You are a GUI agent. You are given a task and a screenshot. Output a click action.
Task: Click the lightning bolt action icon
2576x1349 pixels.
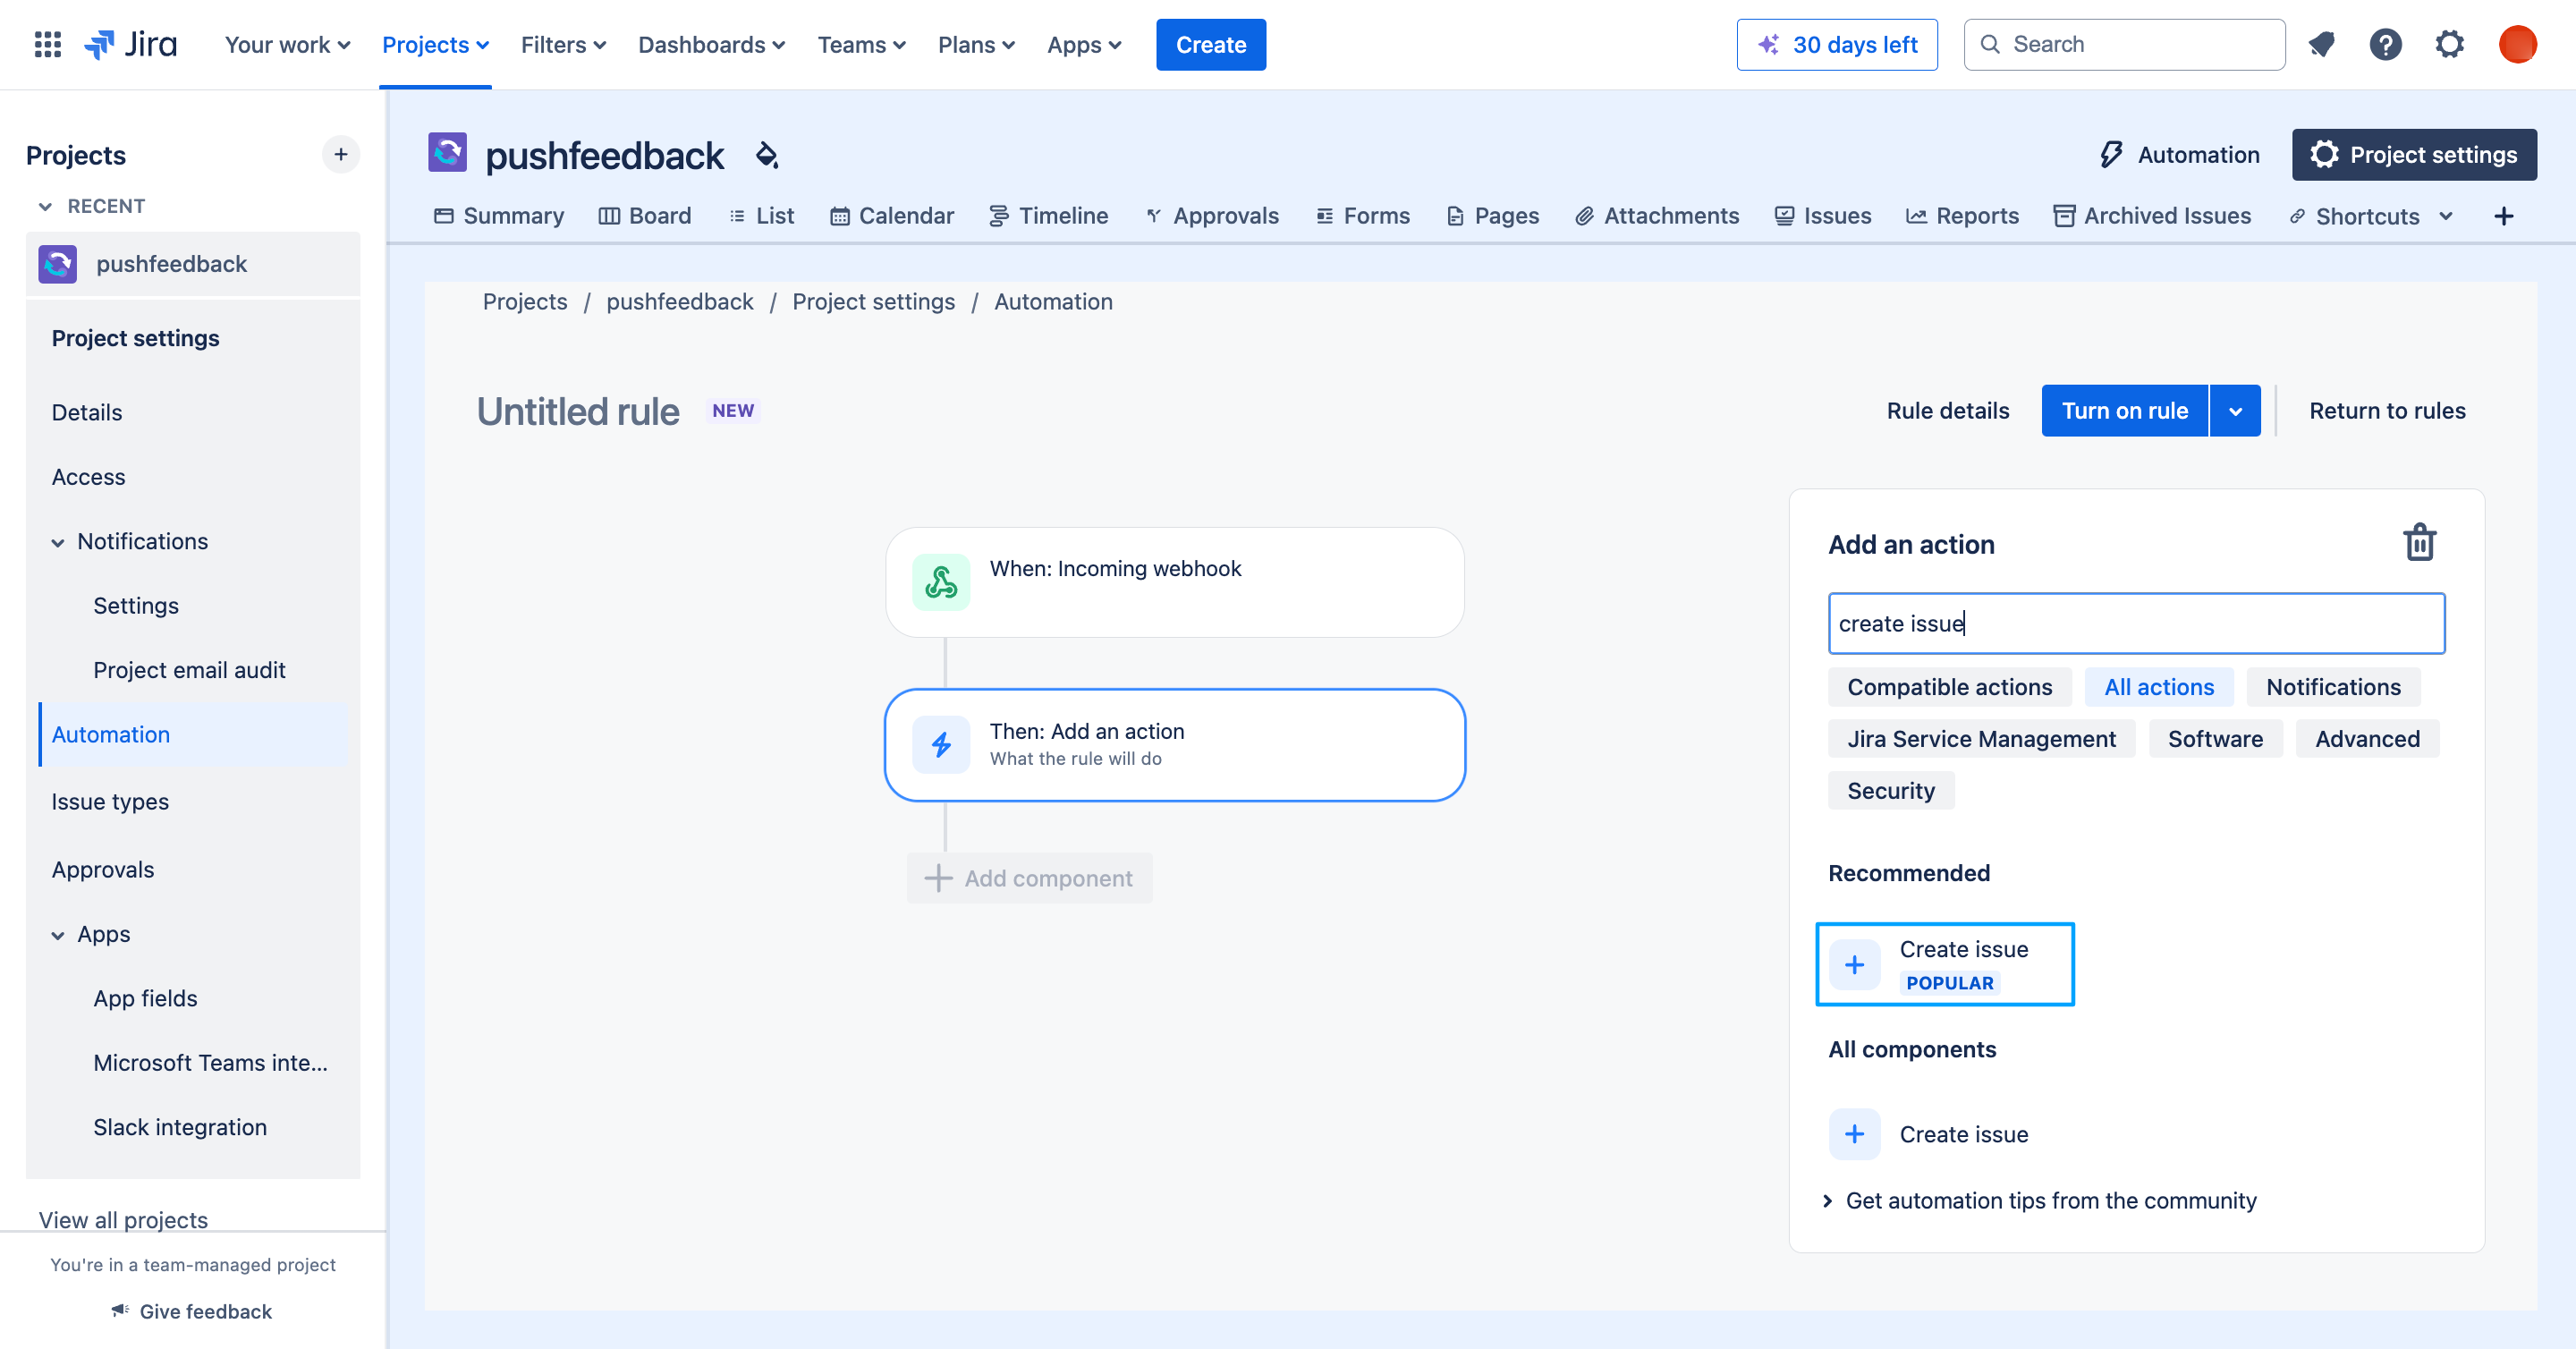click(942, 744)
